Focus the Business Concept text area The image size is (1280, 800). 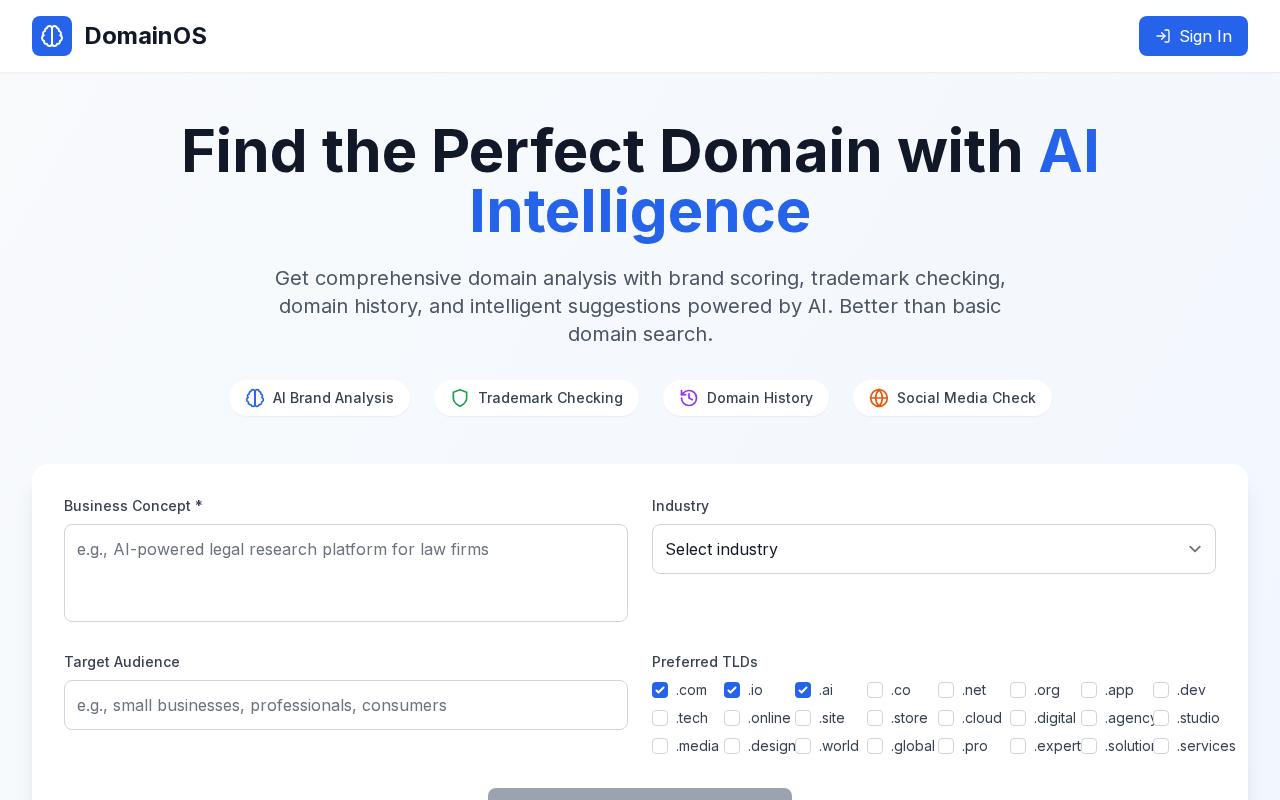pos(346,573)
